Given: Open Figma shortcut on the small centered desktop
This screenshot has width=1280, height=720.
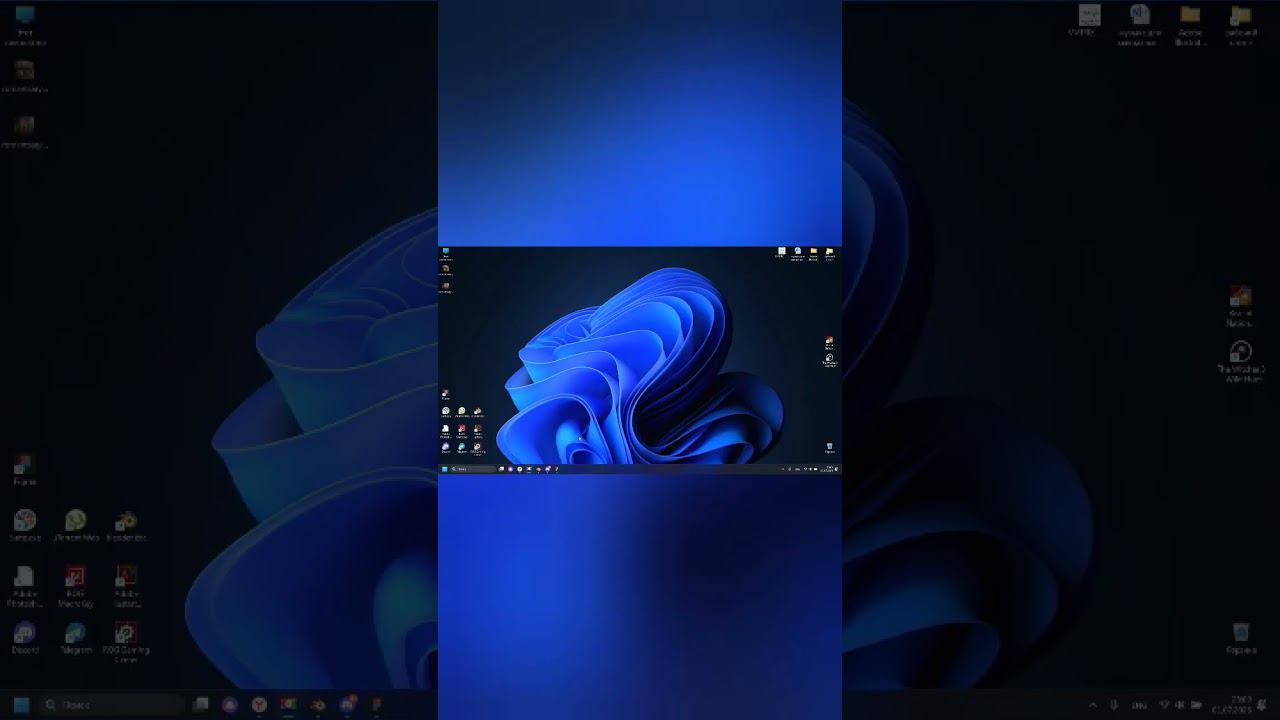Looking at the screenshot, I should [x=445, y=395].
